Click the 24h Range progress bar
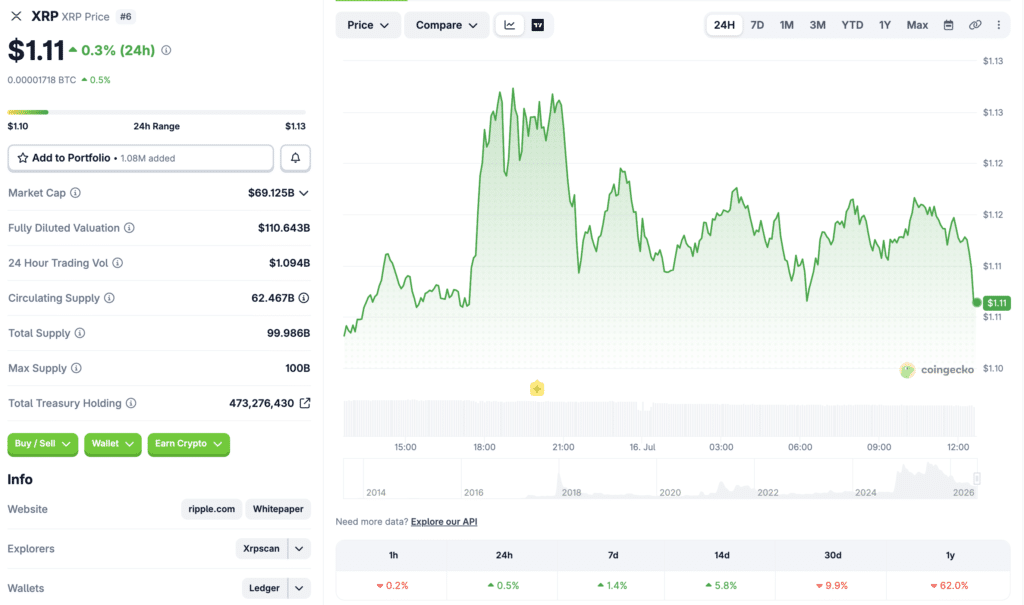This screenshot has width=1024, height=605. click(157, 112)
